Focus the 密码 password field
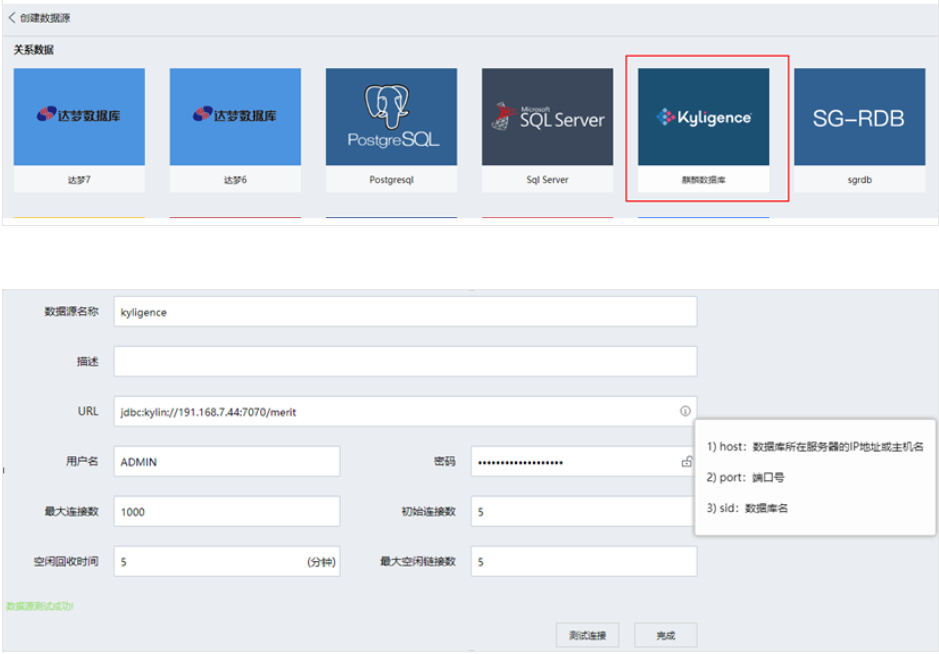Image resolution: width=939 pixels, height=654 pixels. coord(584,461)
